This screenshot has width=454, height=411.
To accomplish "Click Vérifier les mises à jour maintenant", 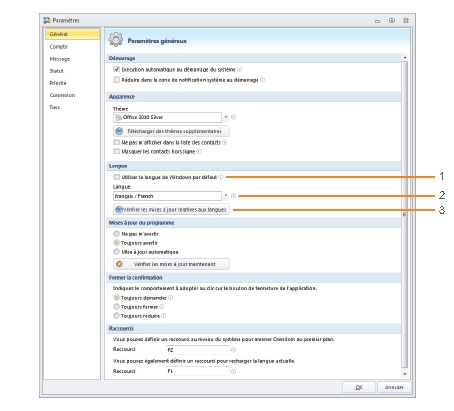I will point(171,264).
